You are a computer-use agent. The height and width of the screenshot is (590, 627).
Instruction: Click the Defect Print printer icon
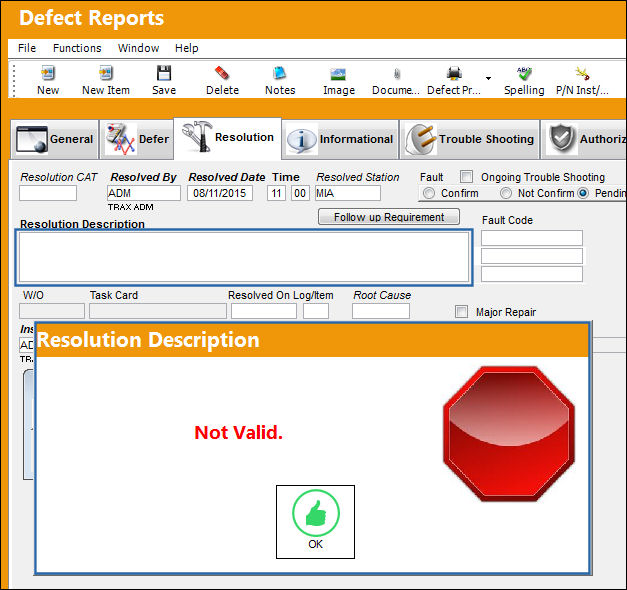(x=454, y=73)
